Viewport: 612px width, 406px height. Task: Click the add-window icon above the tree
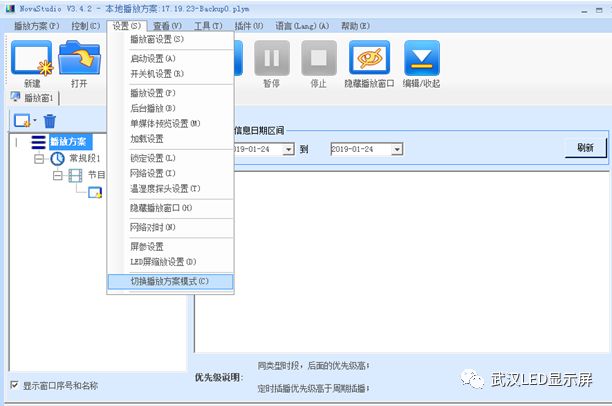[x=22, y=121]
